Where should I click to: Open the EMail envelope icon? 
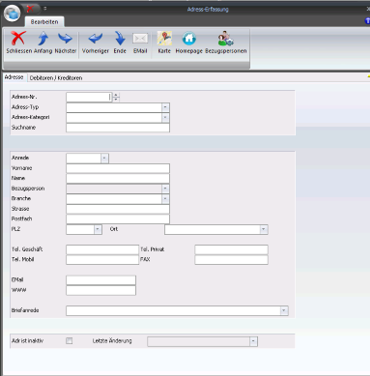tap(140, 39)
